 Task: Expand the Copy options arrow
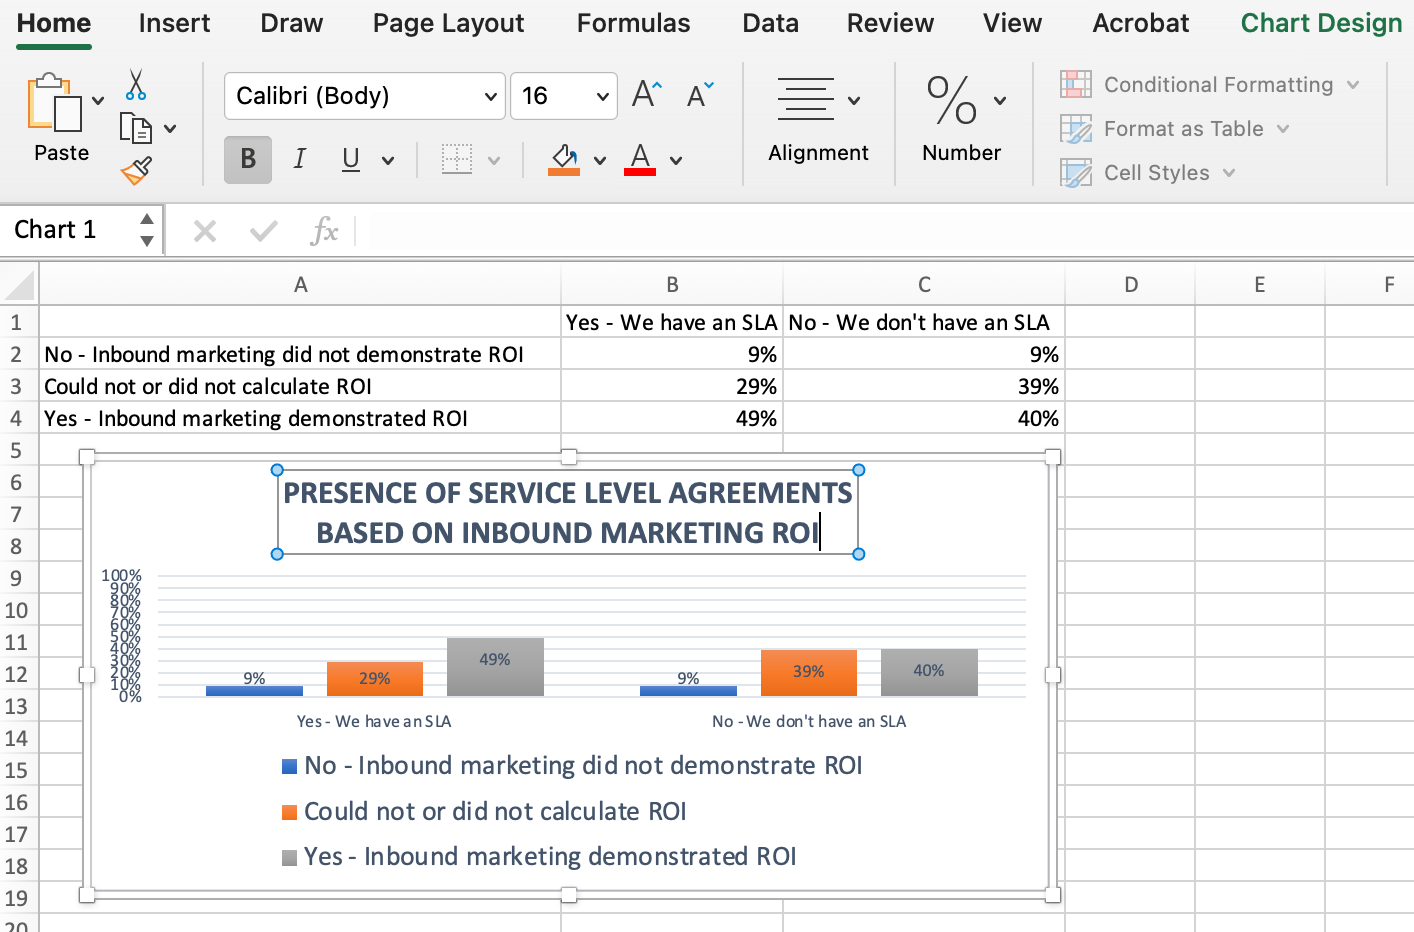tap(170, 128)
